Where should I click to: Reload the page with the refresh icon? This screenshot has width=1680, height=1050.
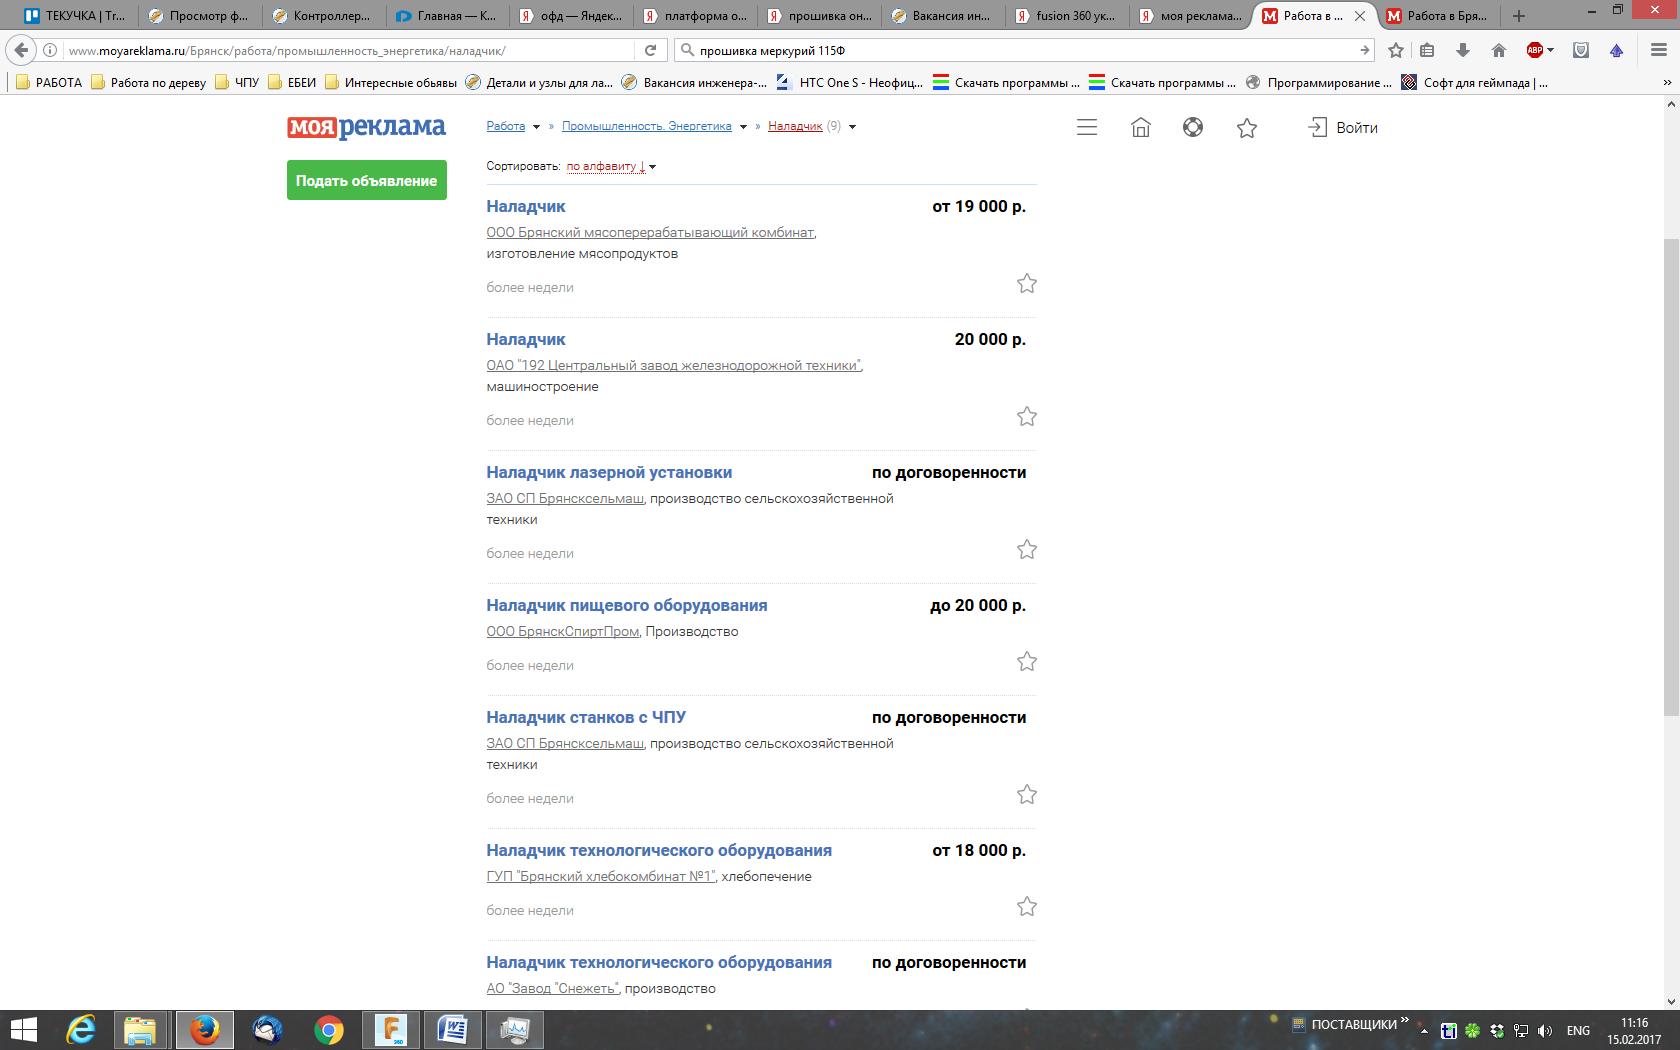pos(650,50)
